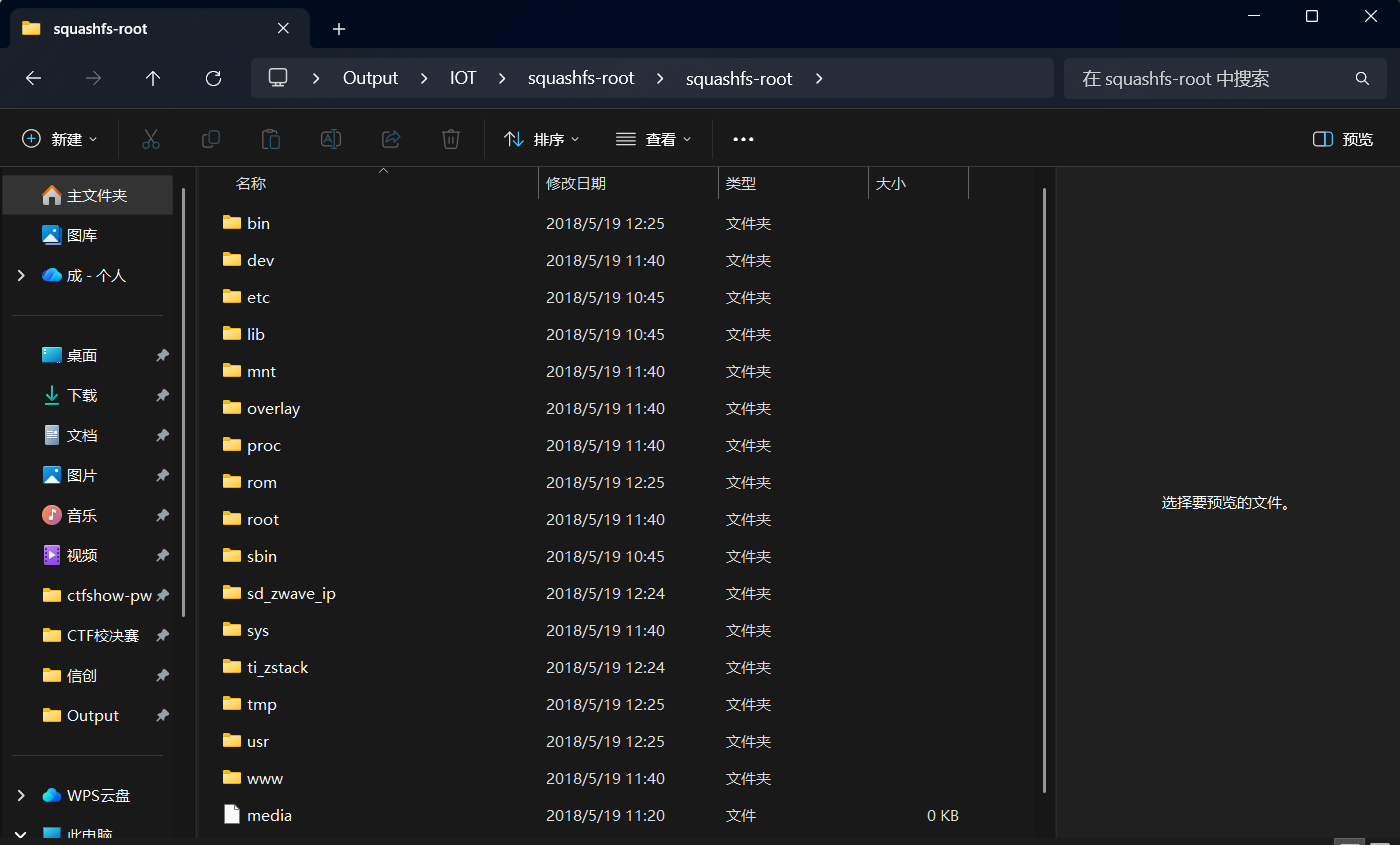Click the Cut scissors icon

click(x=151, y=139)
